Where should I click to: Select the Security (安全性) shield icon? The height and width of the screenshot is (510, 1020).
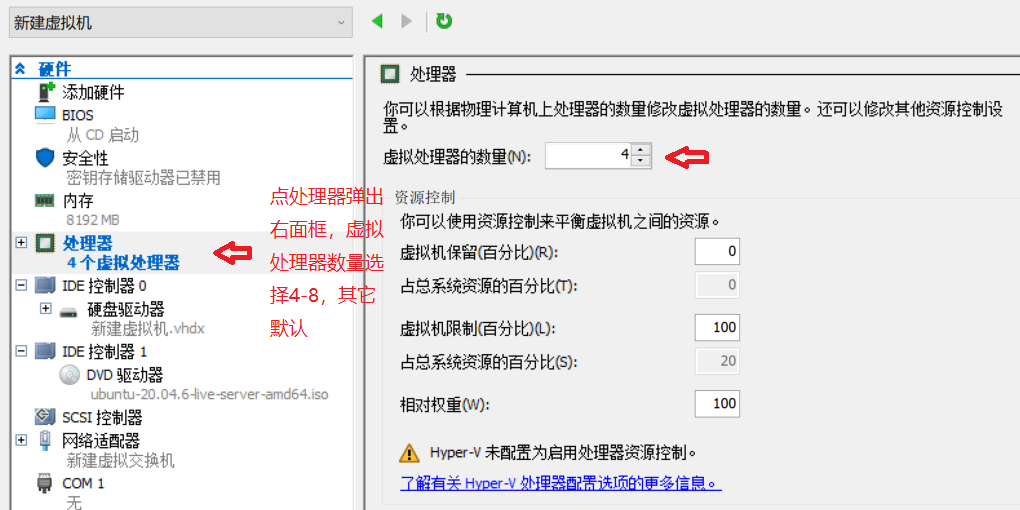point(45,158)
